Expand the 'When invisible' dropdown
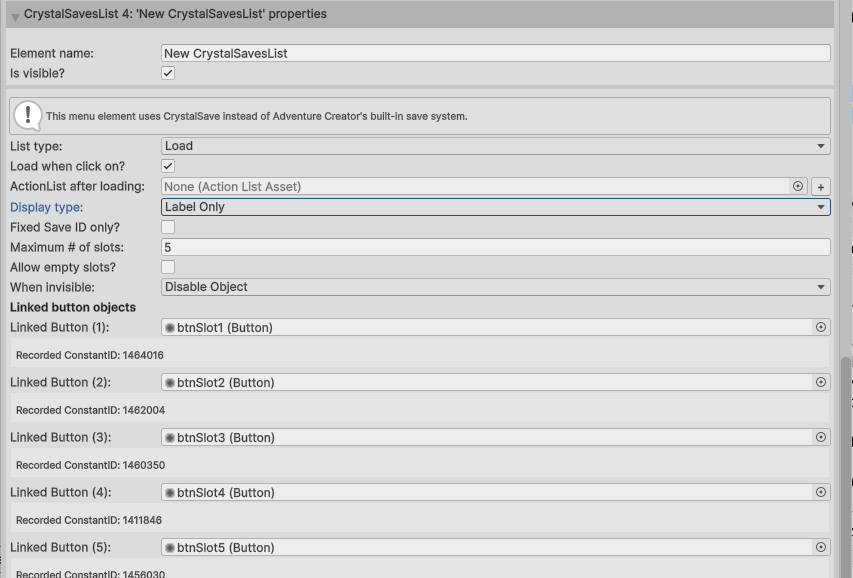Viewport: 853px width, 578px height. [x=495, y=287]
